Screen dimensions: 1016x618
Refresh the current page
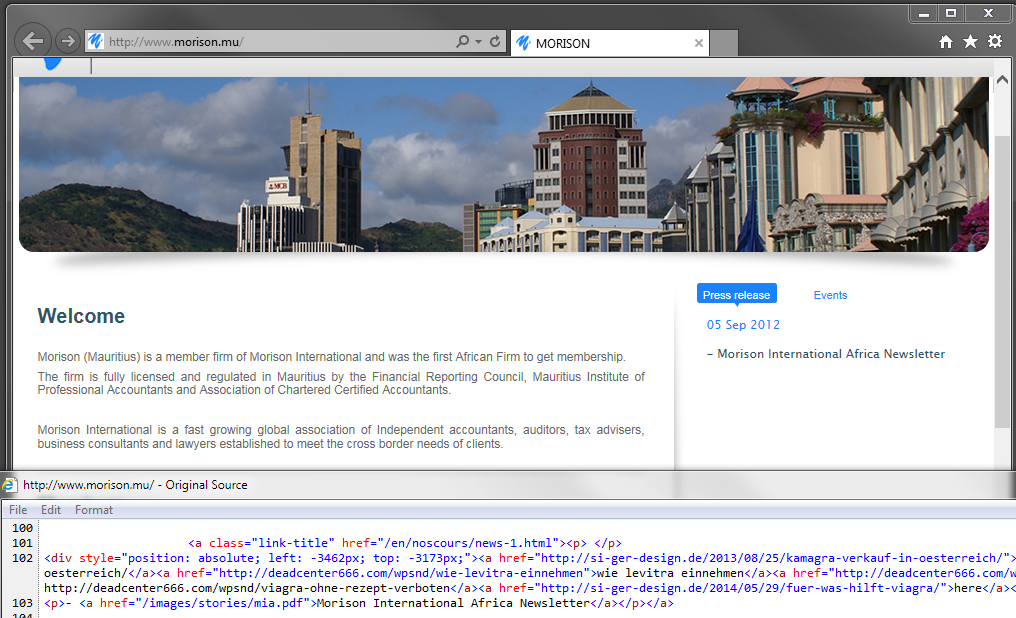[495, 41]
